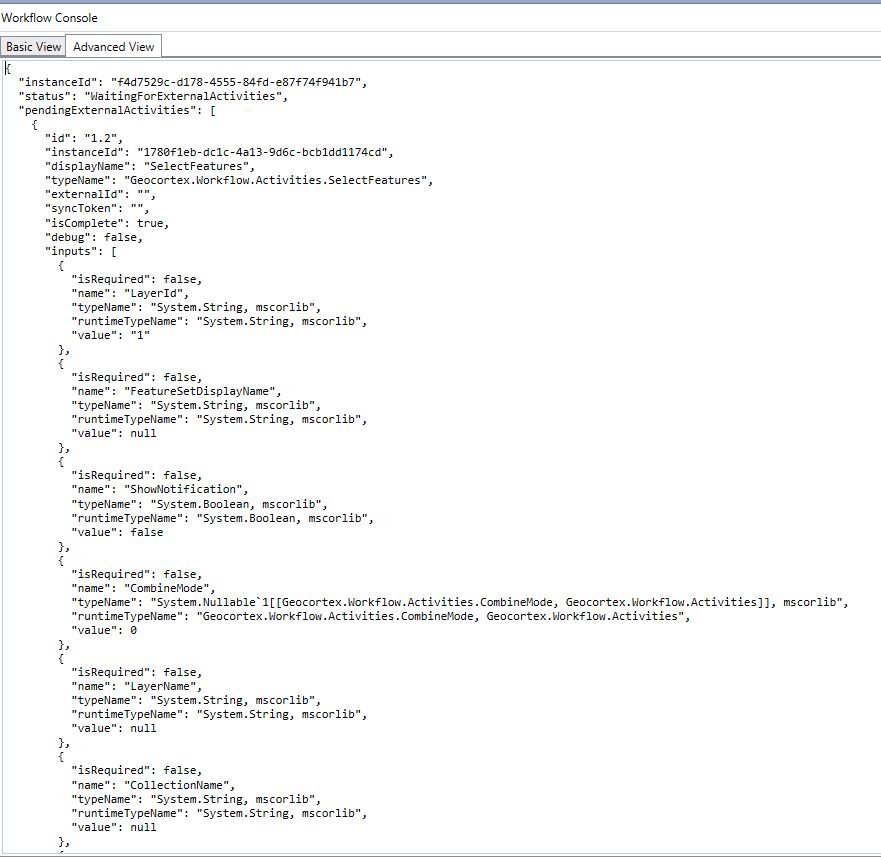This screenshot has height=857, width=881.
Task: Click the "name": "LayerName" line
Action: pyautogui.click(x=137, y=687)
